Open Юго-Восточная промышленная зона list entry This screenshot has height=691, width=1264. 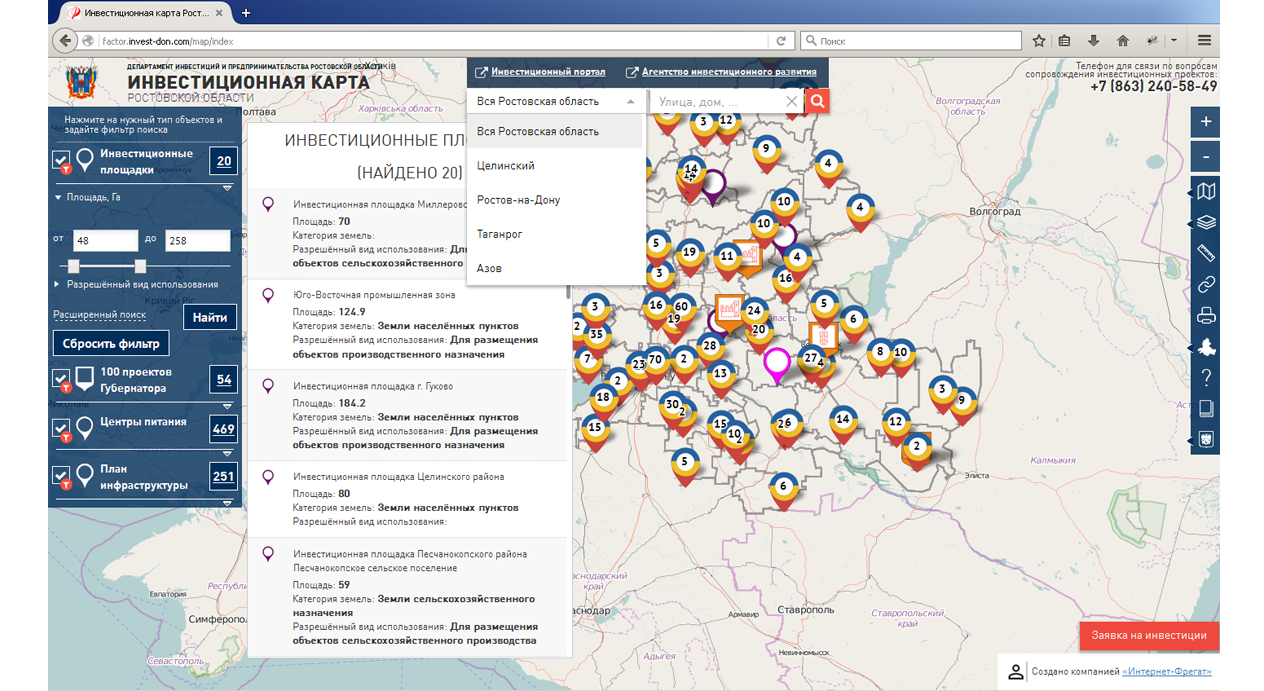(x=407, y=324)
